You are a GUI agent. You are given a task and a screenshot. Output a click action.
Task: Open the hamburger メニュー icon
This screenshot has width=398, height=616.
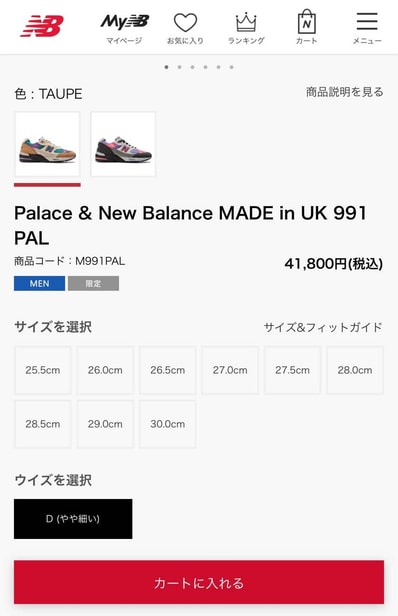tap(367, 28)
